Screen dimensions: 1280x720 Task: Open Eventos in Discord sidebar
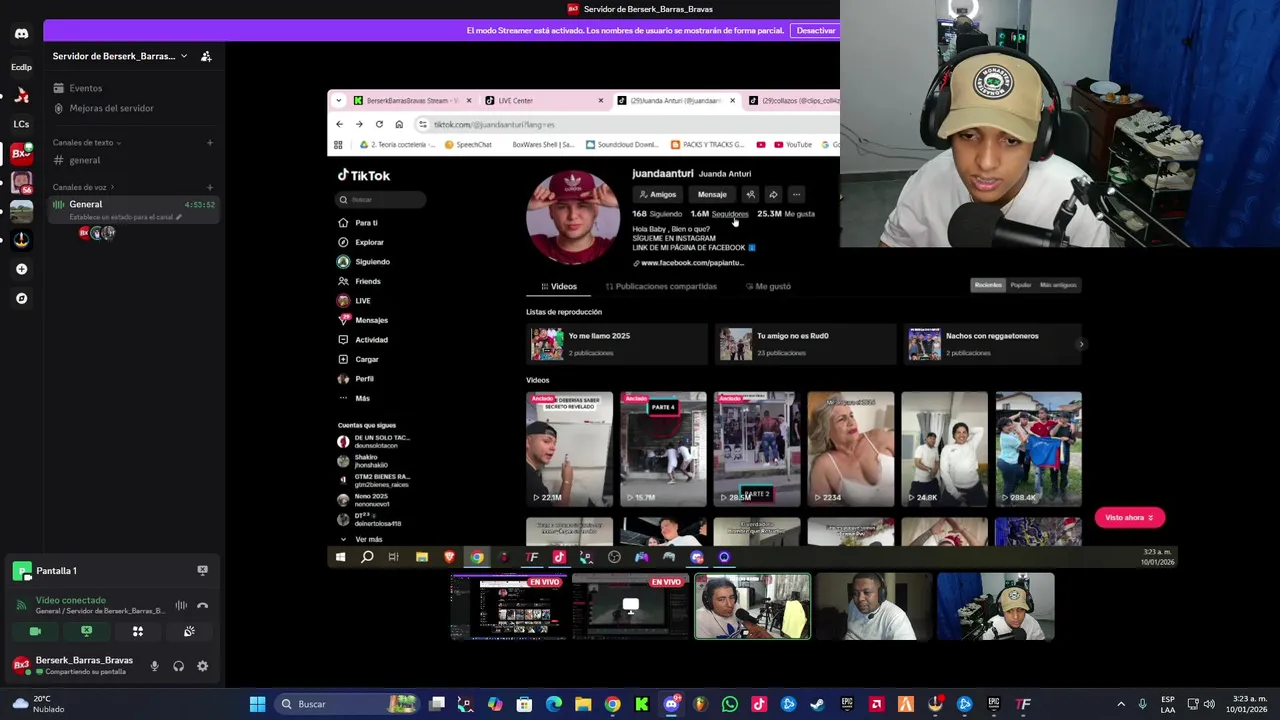pos(132,88)
